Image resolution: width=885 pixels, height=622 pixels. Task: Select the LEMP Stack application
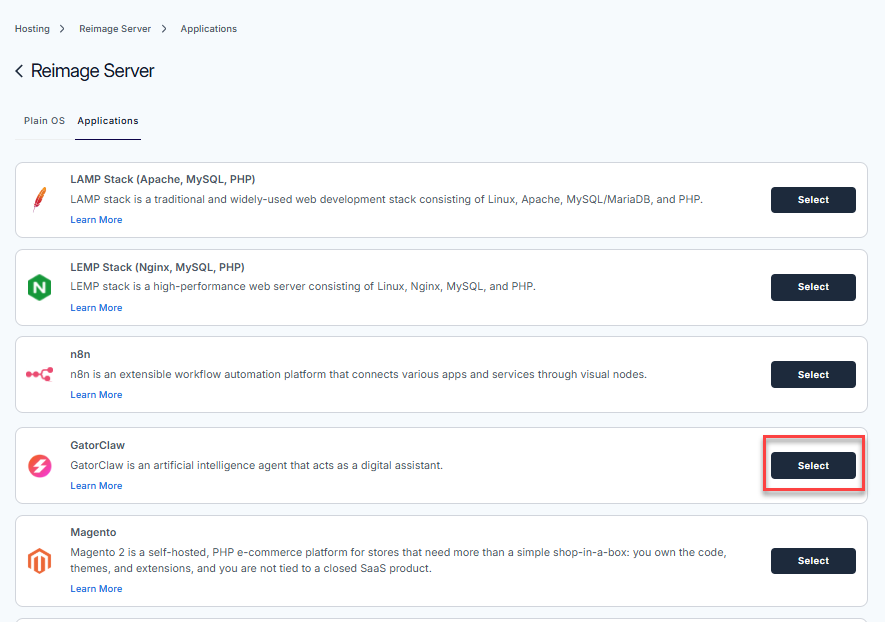813,287
